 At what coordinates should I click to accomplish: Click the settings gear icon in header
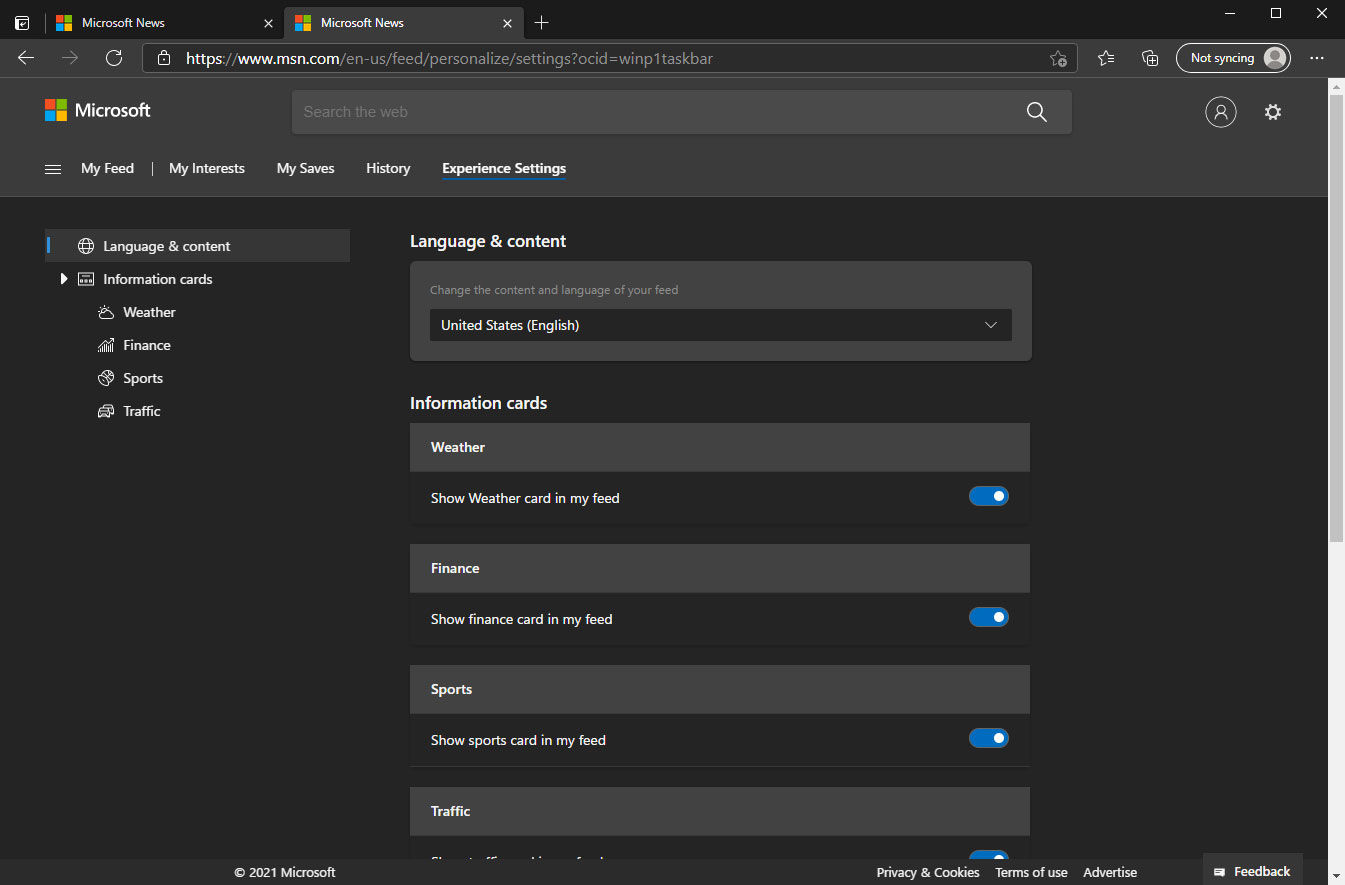coord(1272,112)
